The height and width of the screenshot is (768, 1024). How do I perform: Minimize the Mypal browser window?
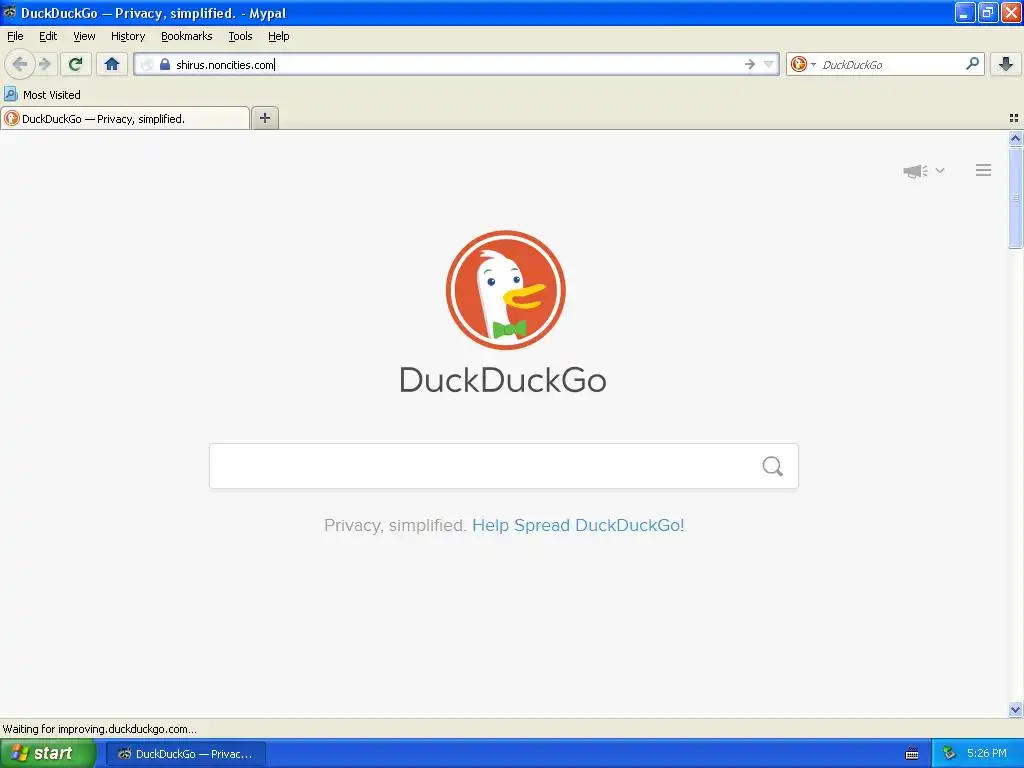tap(964, 12)
